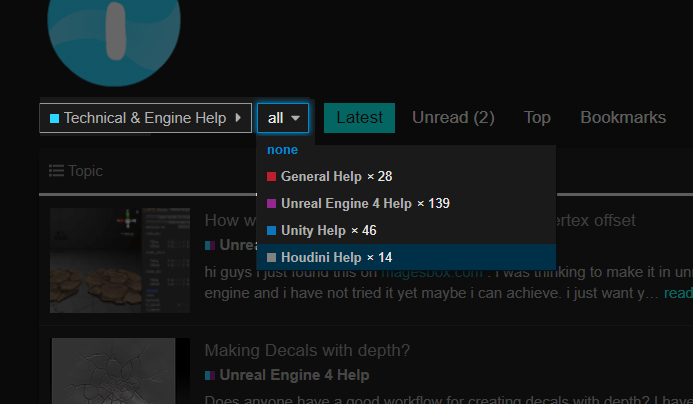Click gray square next to Houdini Help
This screenshot has width=693, height=404.
pyautogui.click(x=271, y=257)
